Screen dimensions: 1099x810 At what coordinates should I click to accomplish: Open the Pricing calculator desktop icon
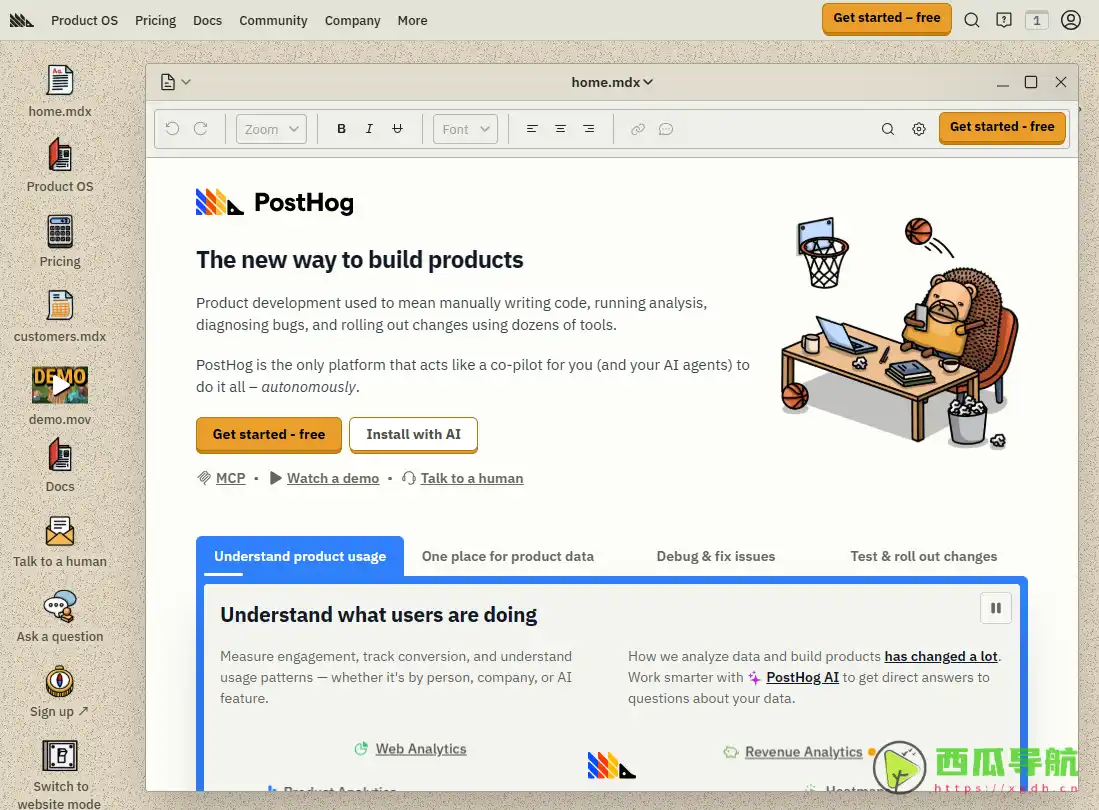60,232
